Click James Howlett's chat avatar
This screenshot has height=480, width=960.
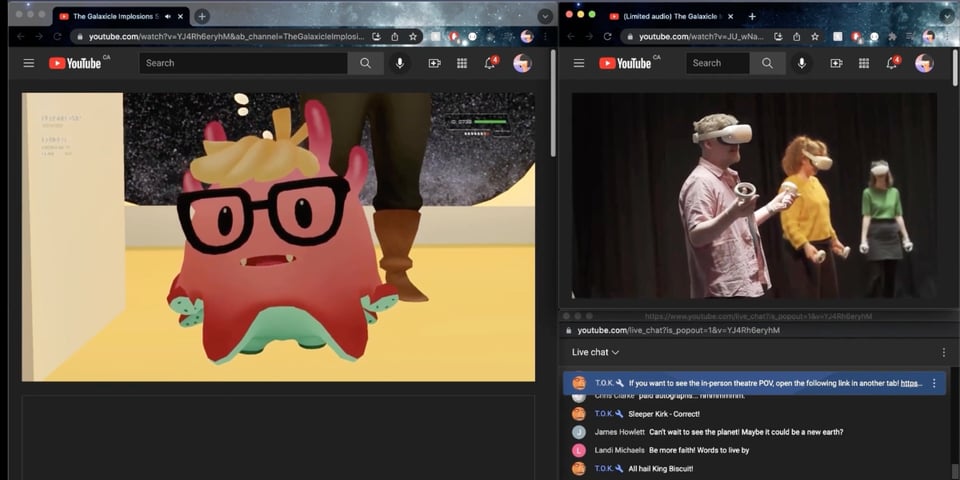(579, 432)
